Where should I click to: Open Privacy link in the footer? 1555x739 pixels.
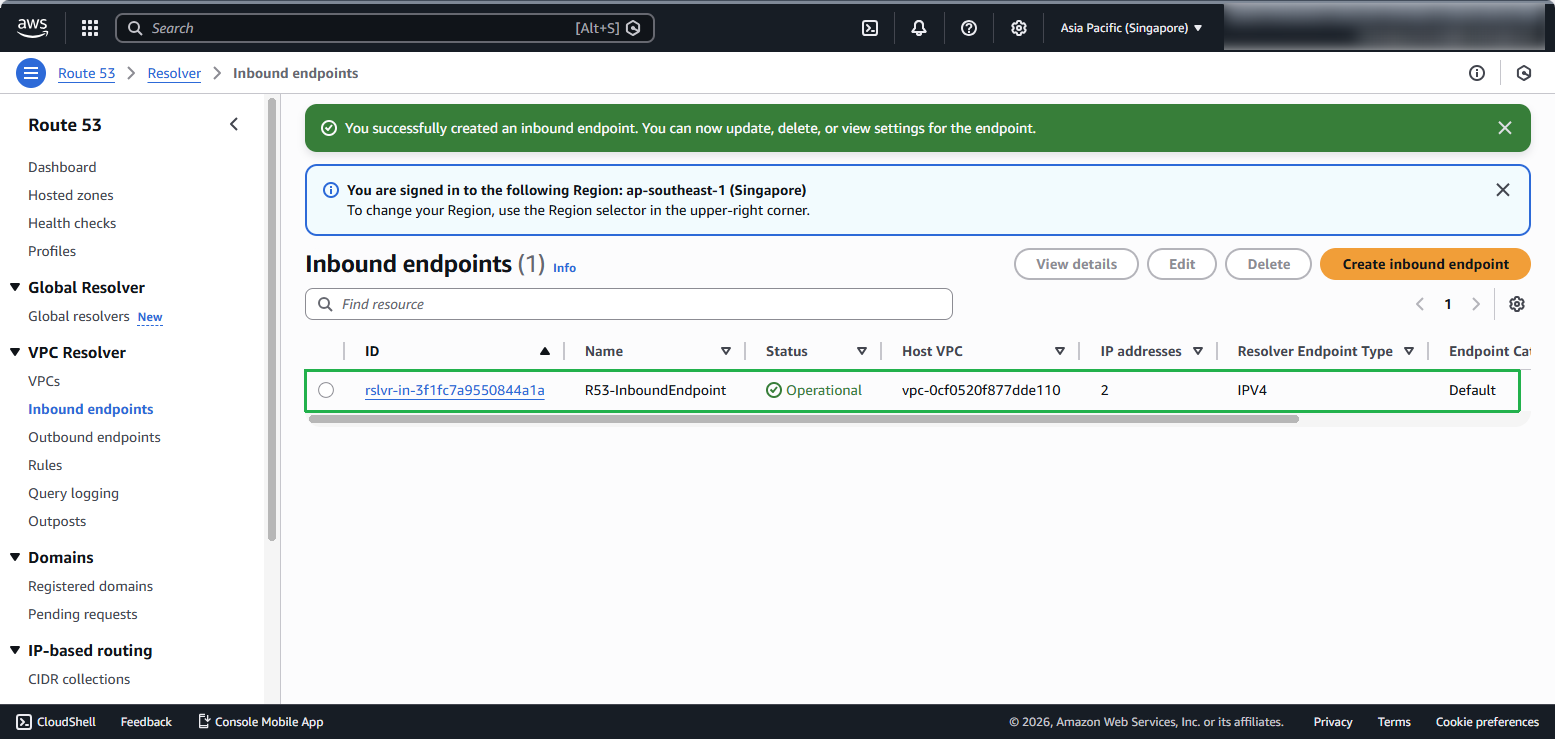click(1333, 722)
